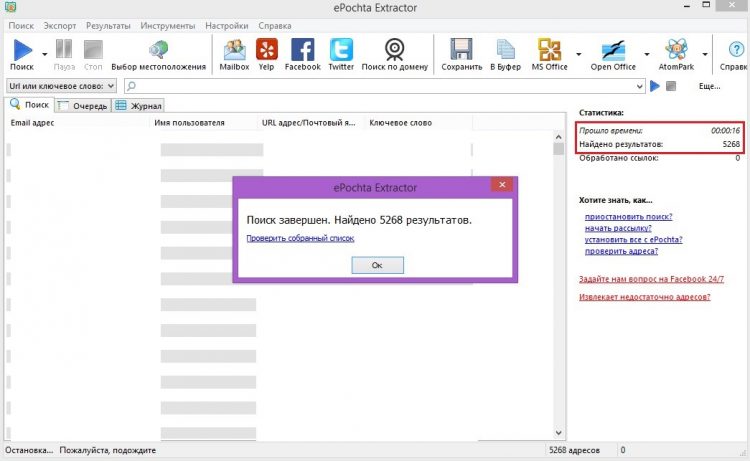Select the Twitter search icon
750x461 pixels.
[x=341, y=50]
